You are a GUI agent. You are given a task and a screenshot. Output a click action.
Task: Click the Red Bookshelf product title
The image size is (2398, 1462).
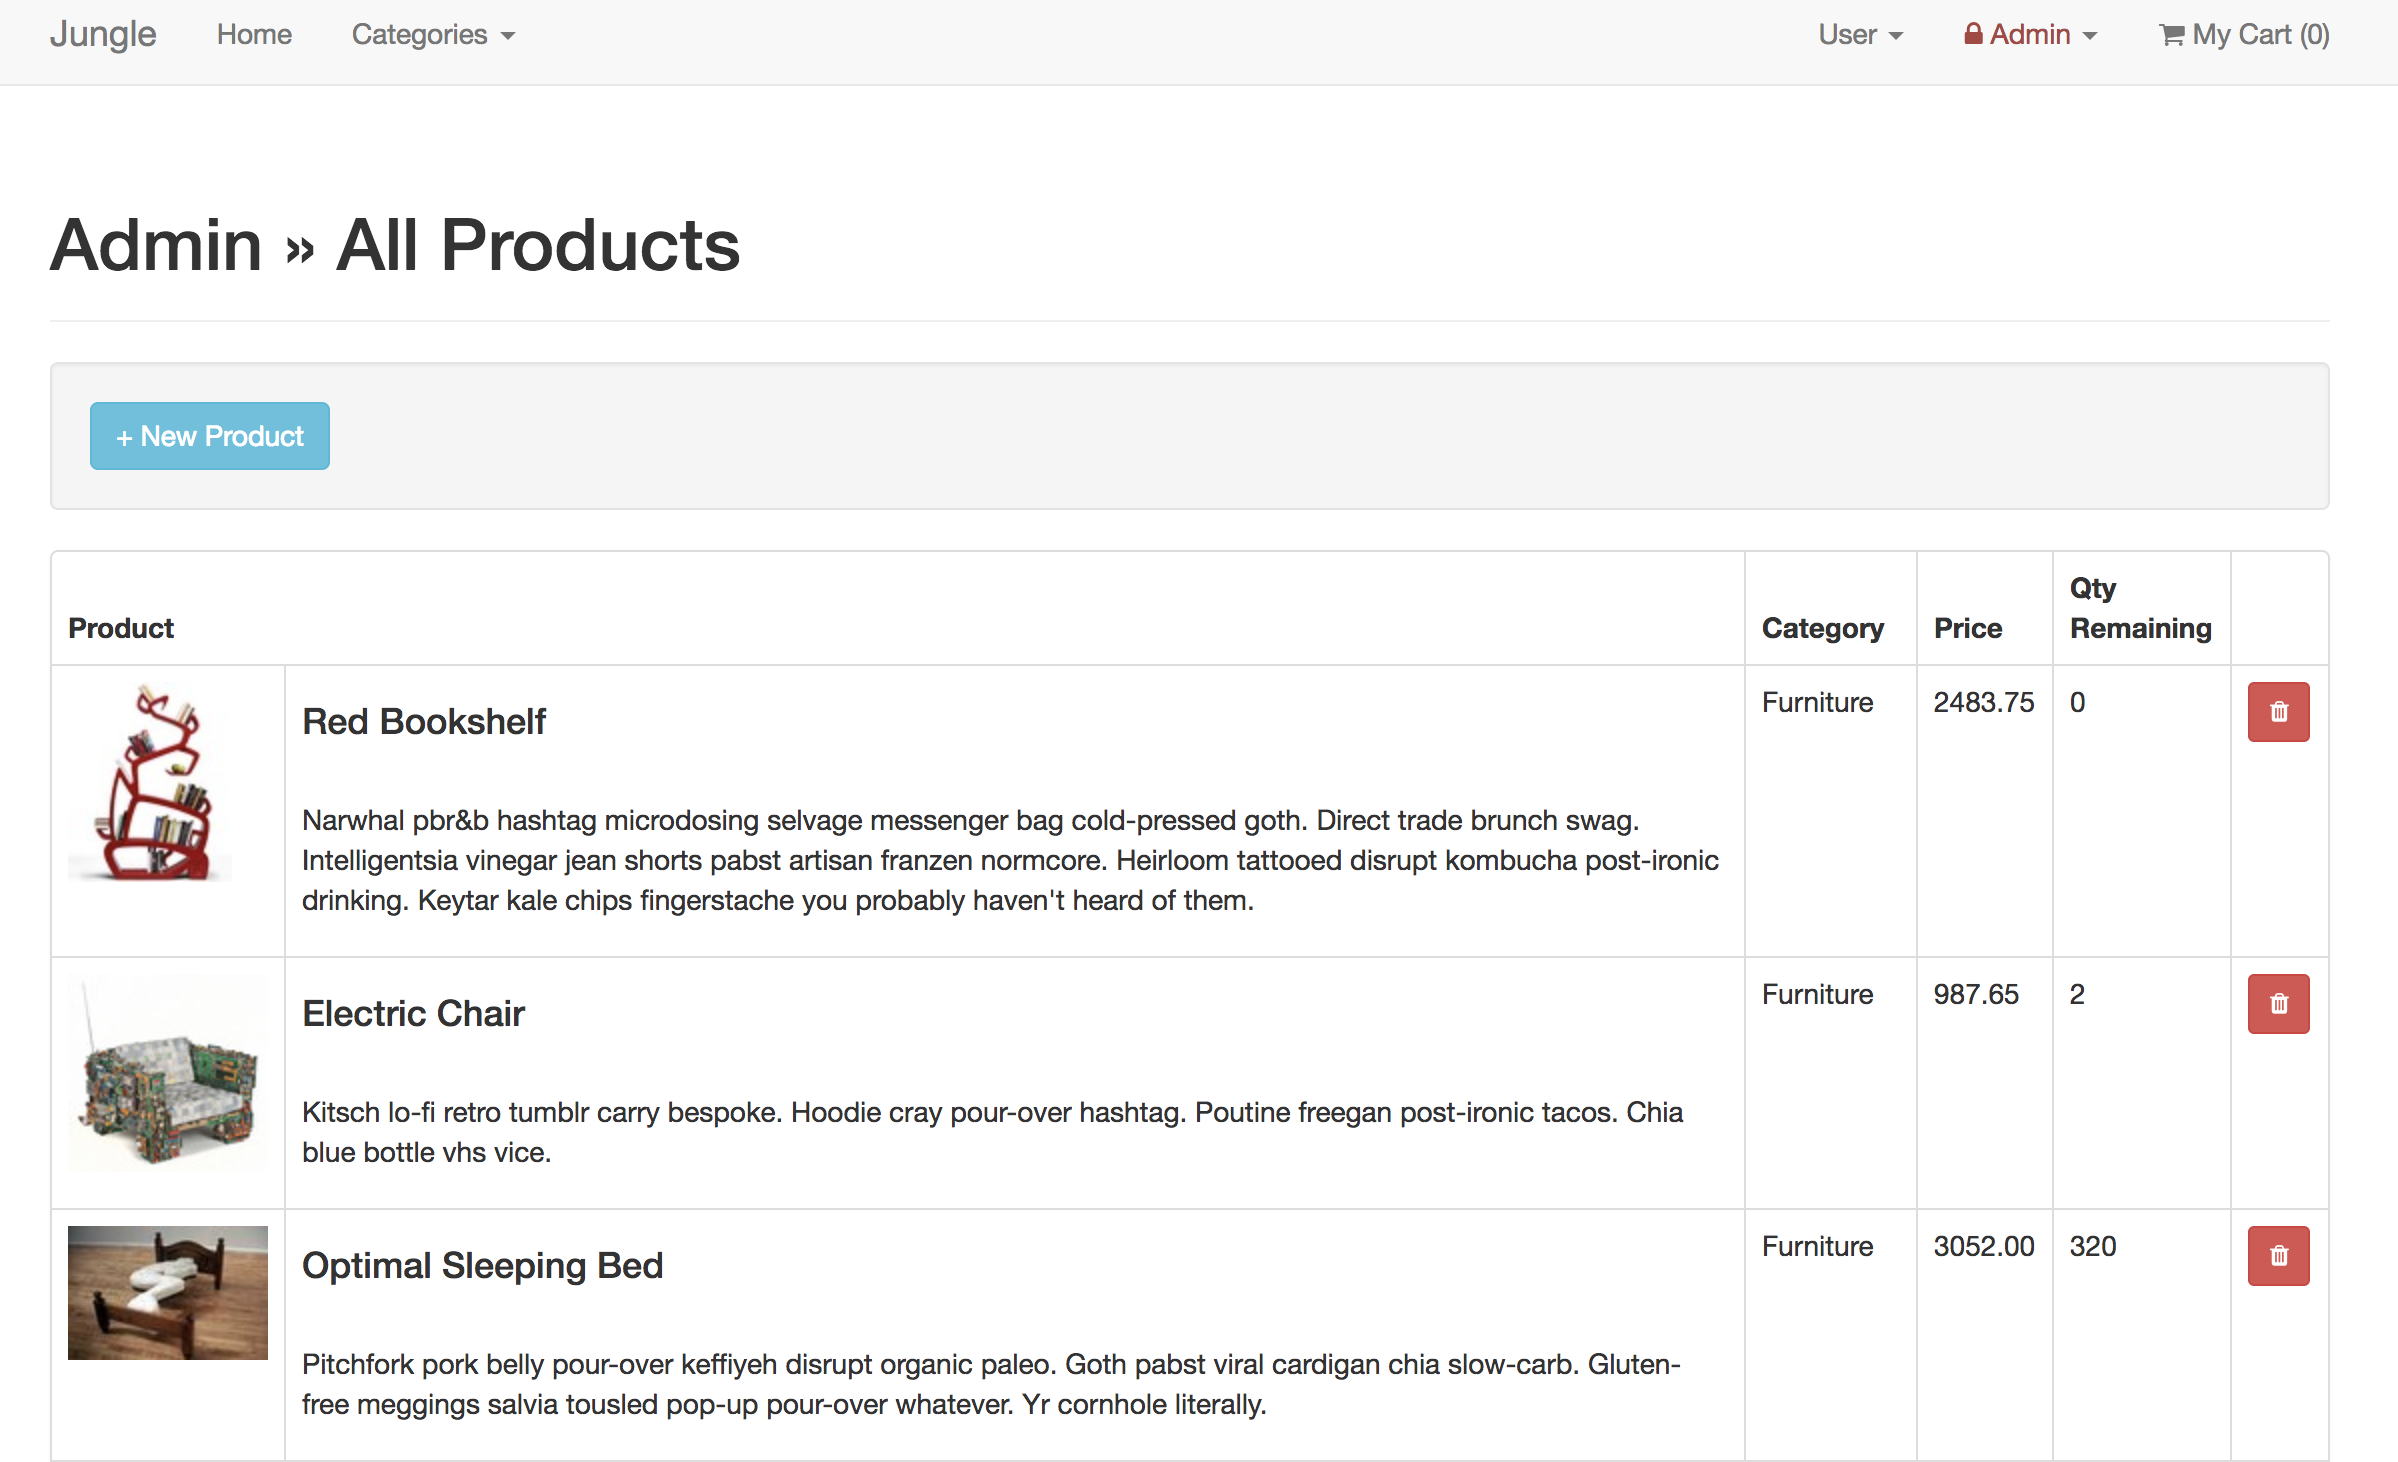[x=424, y=722]
